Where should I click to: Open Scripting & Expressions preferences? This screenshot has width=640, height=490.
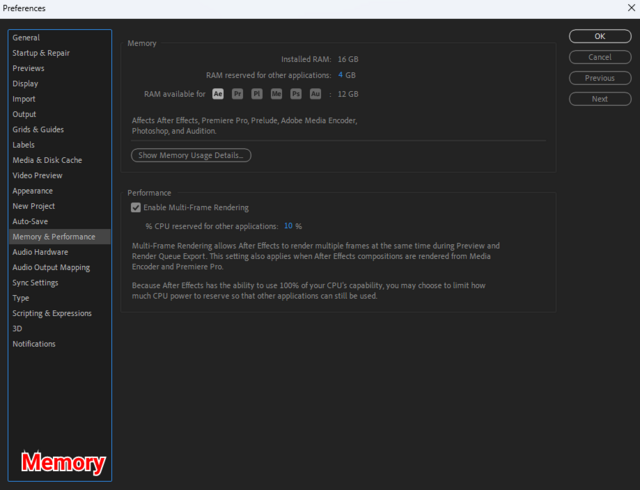pos(53,313)
